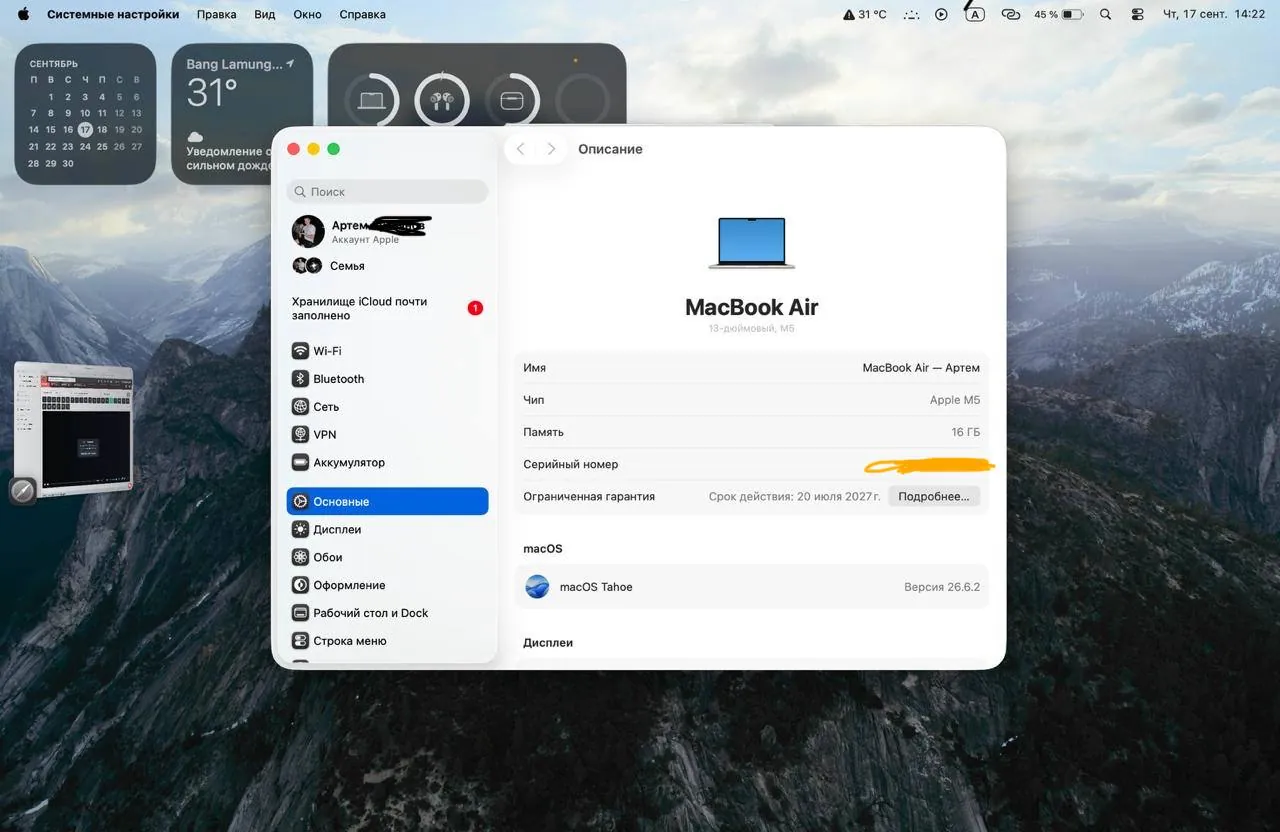Focus the Поиск search field
Image resolution: width=1280 pixels, height=832 pixels.
point(388,191)
